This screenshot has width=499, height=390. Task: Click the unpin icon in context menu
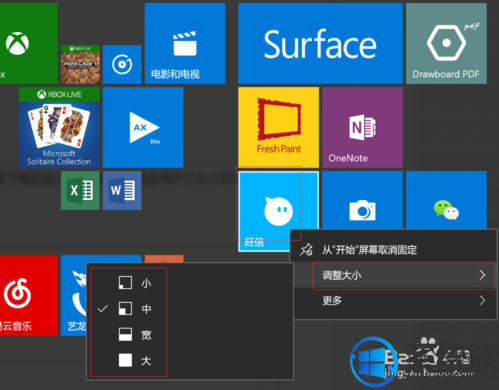[x=306, y=250]
